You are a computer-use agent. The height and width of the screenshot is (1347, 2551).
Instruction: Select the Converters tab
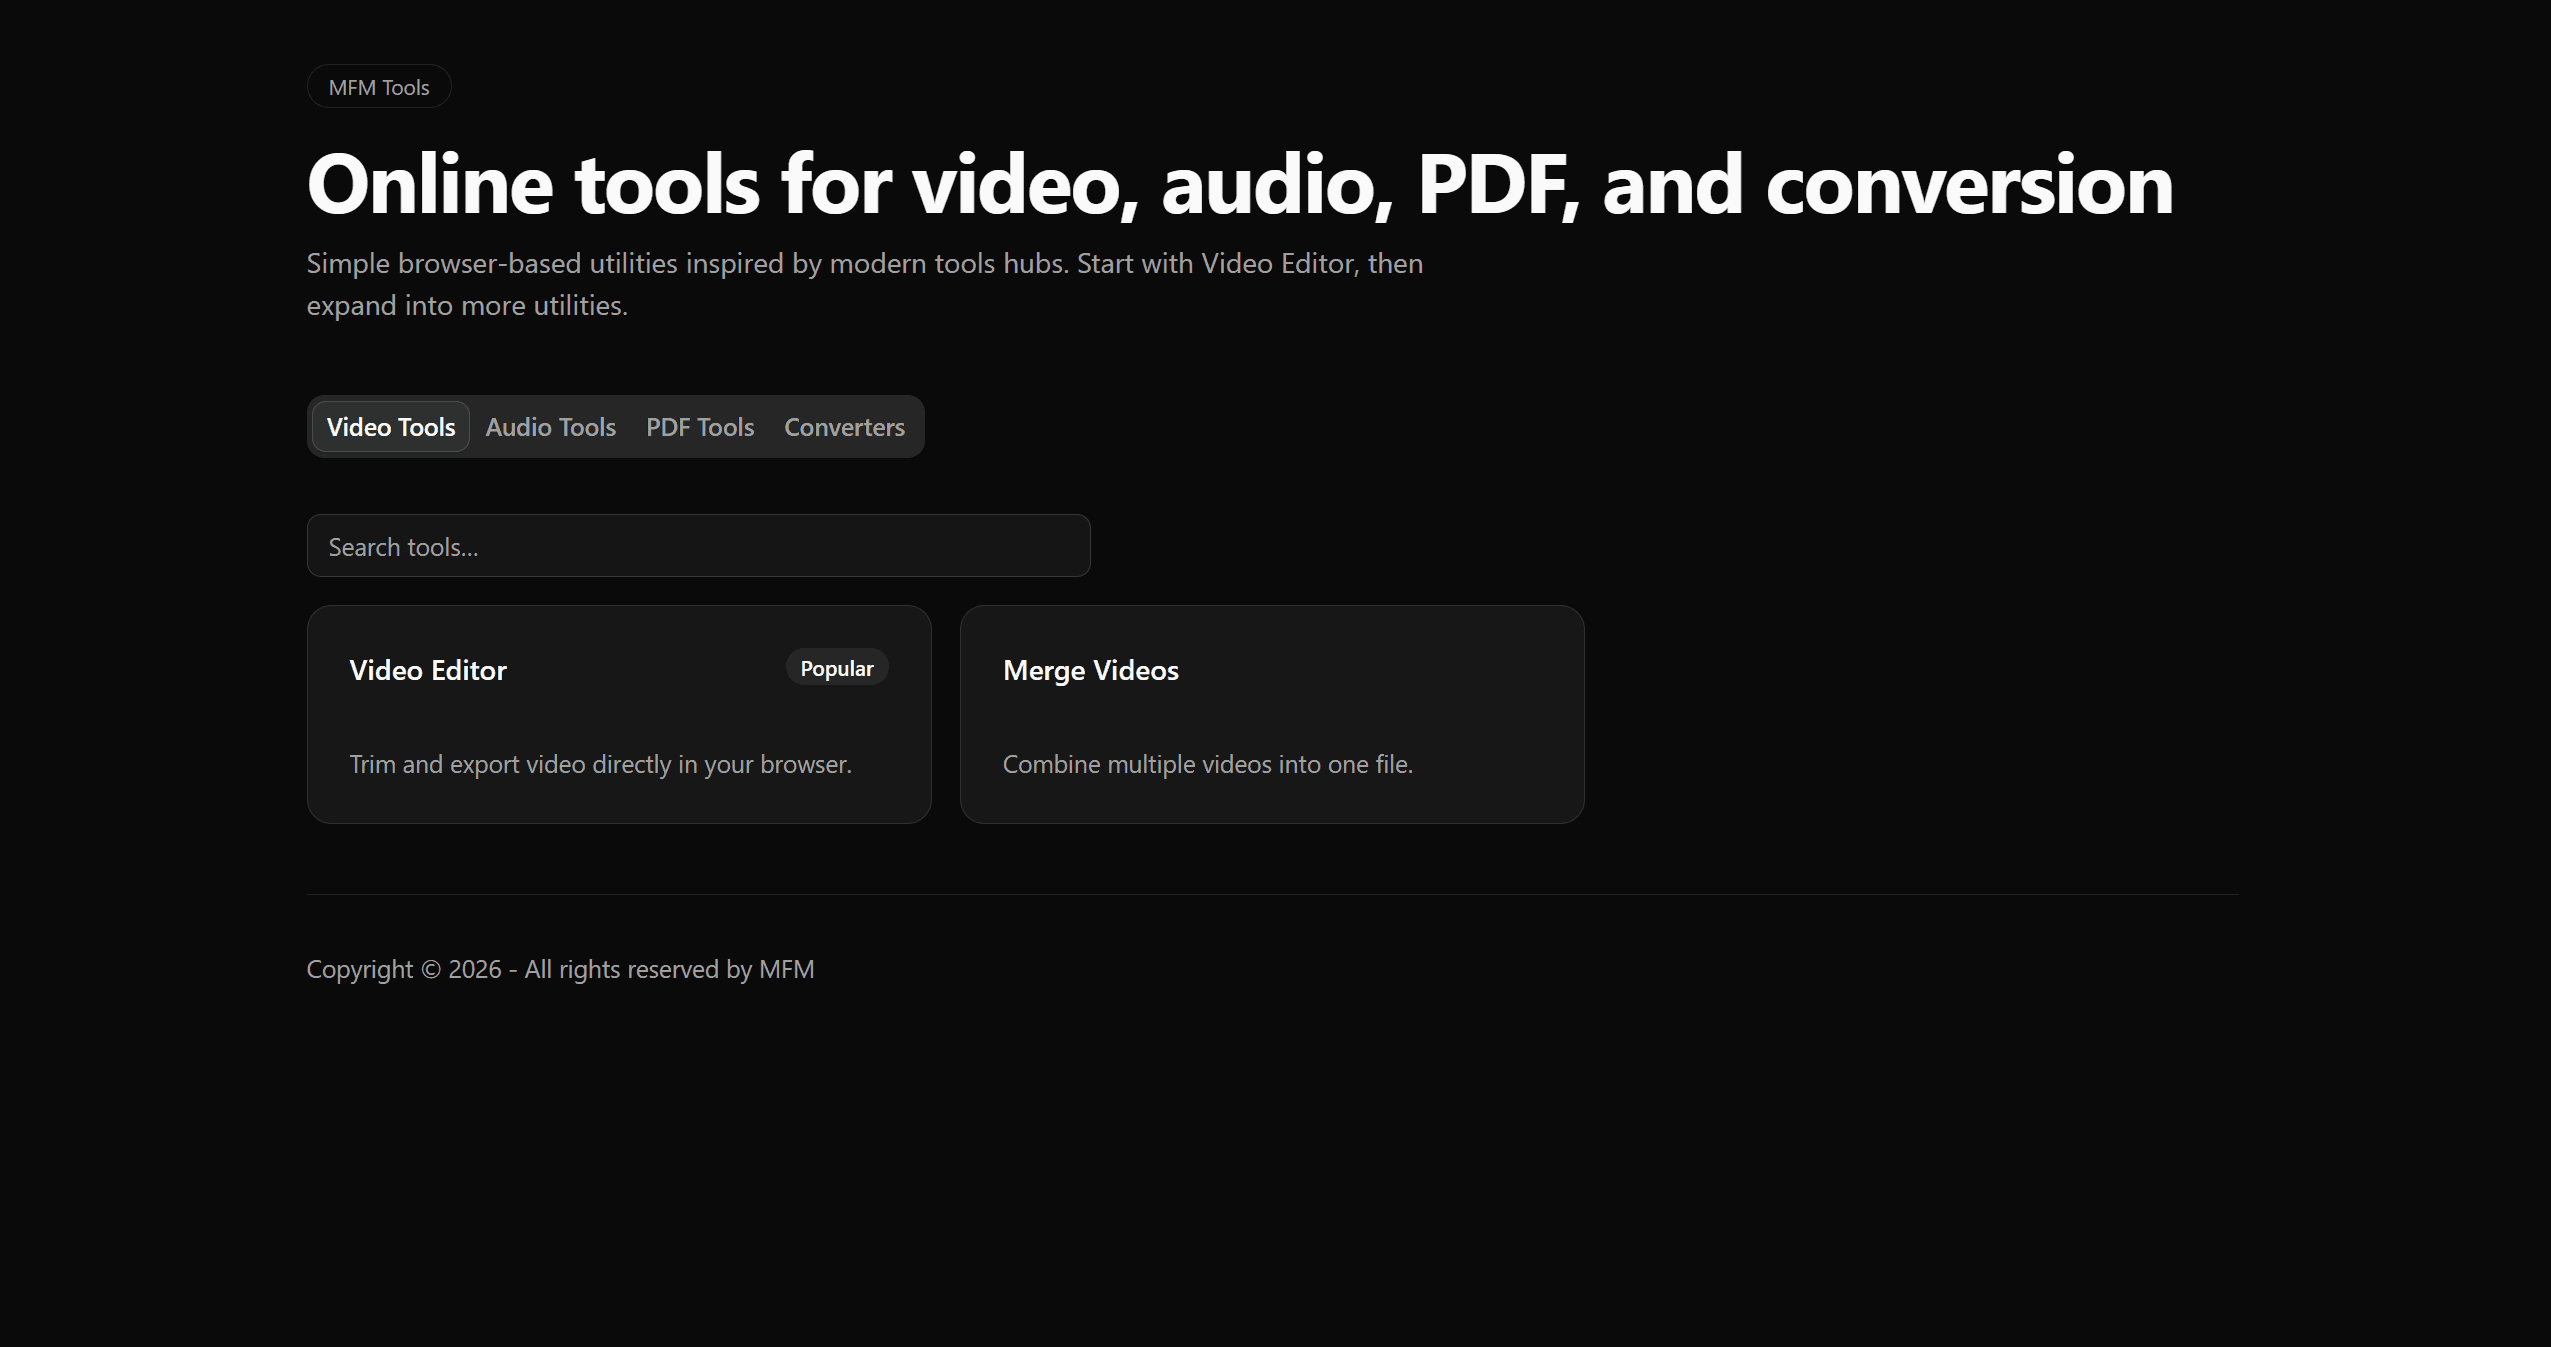coord(844,427)
